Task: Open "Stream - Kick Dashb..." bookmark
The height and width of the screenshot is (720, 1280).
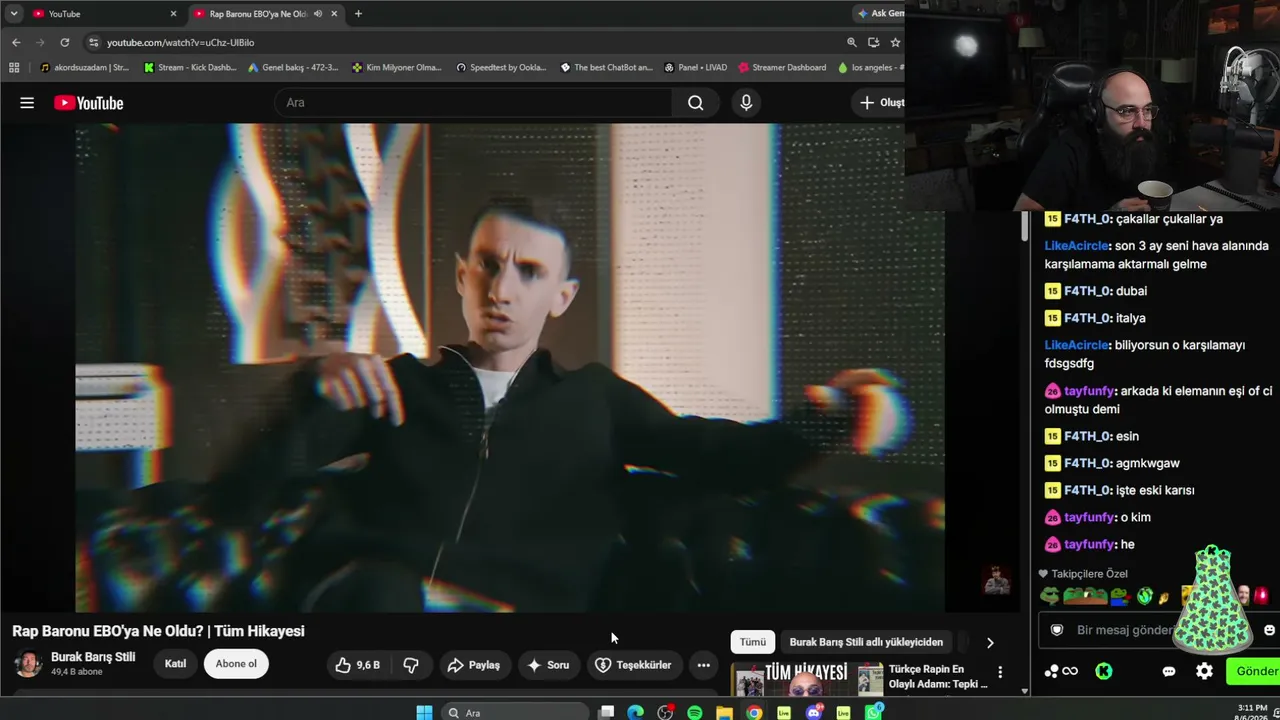Action: click(189, 68)
